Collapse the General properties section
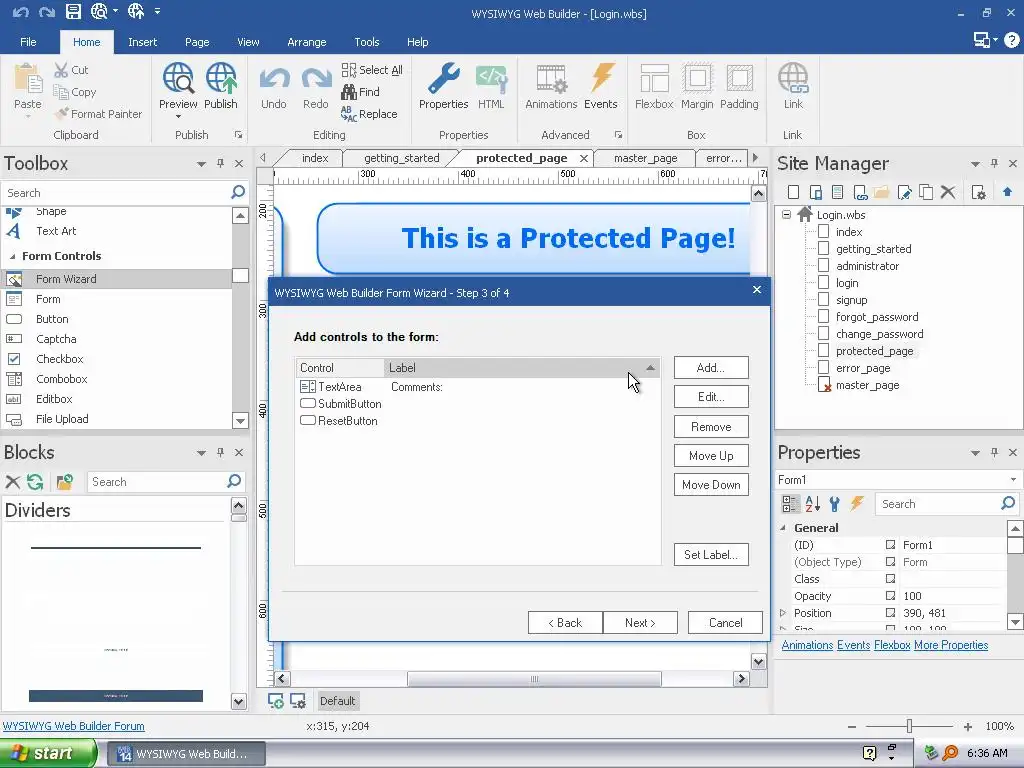The height and width of the screenshot is (768, 1024). point(783,528)
